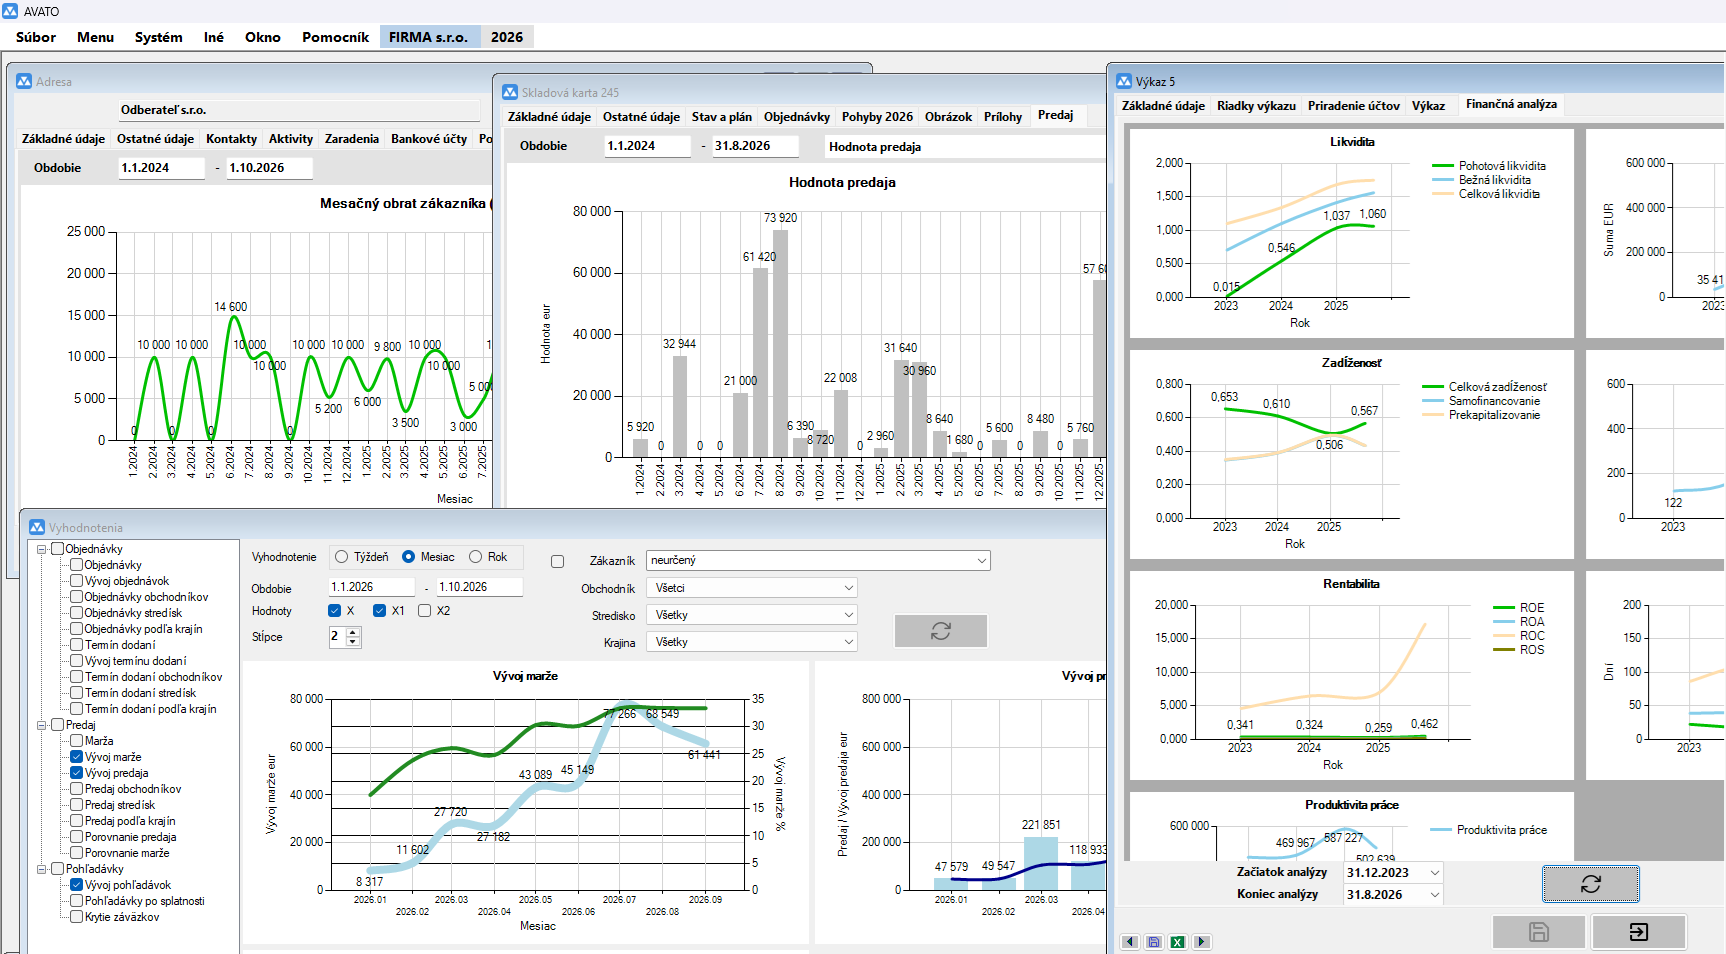The image size is (1726, 954).
Task: Toggle the checkbox before Zákazník
Action: 558,562
